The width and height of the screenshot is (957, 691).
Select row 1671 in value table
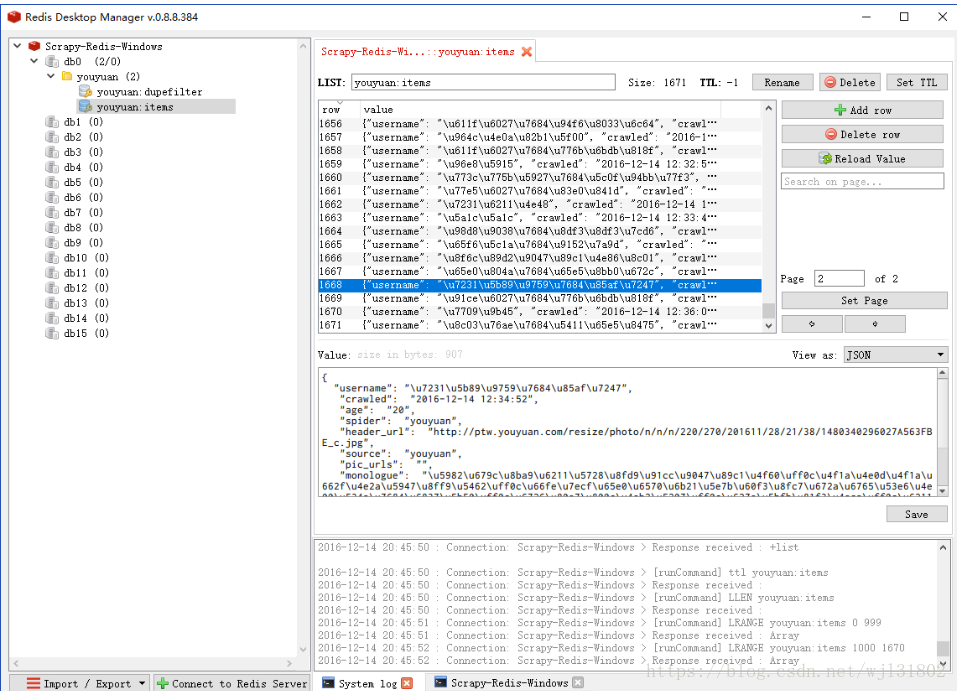click(540, 325)
